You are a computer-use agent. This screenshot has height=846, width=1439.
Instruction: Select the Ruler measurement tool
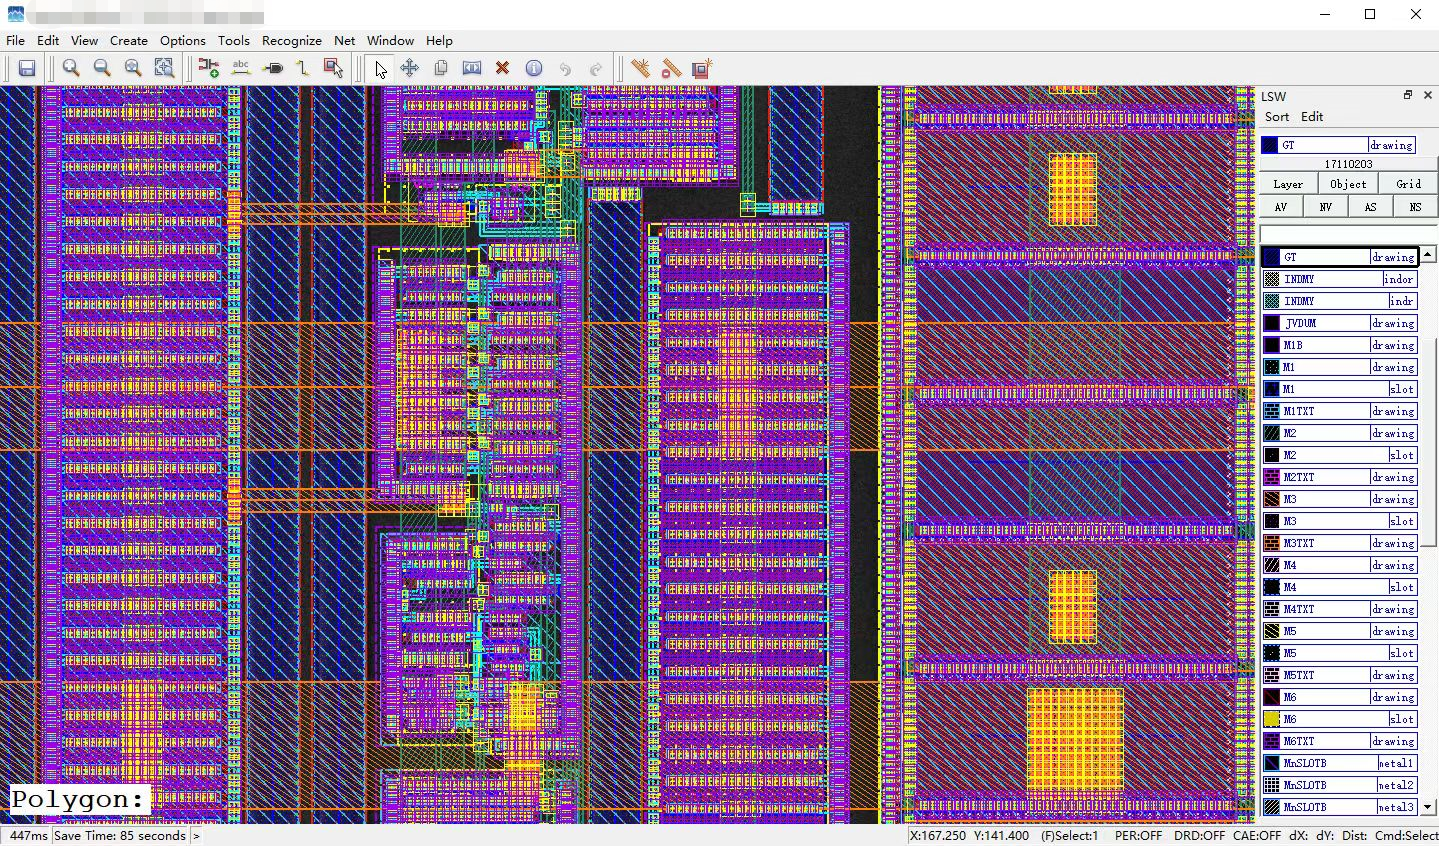pos(641,68)
